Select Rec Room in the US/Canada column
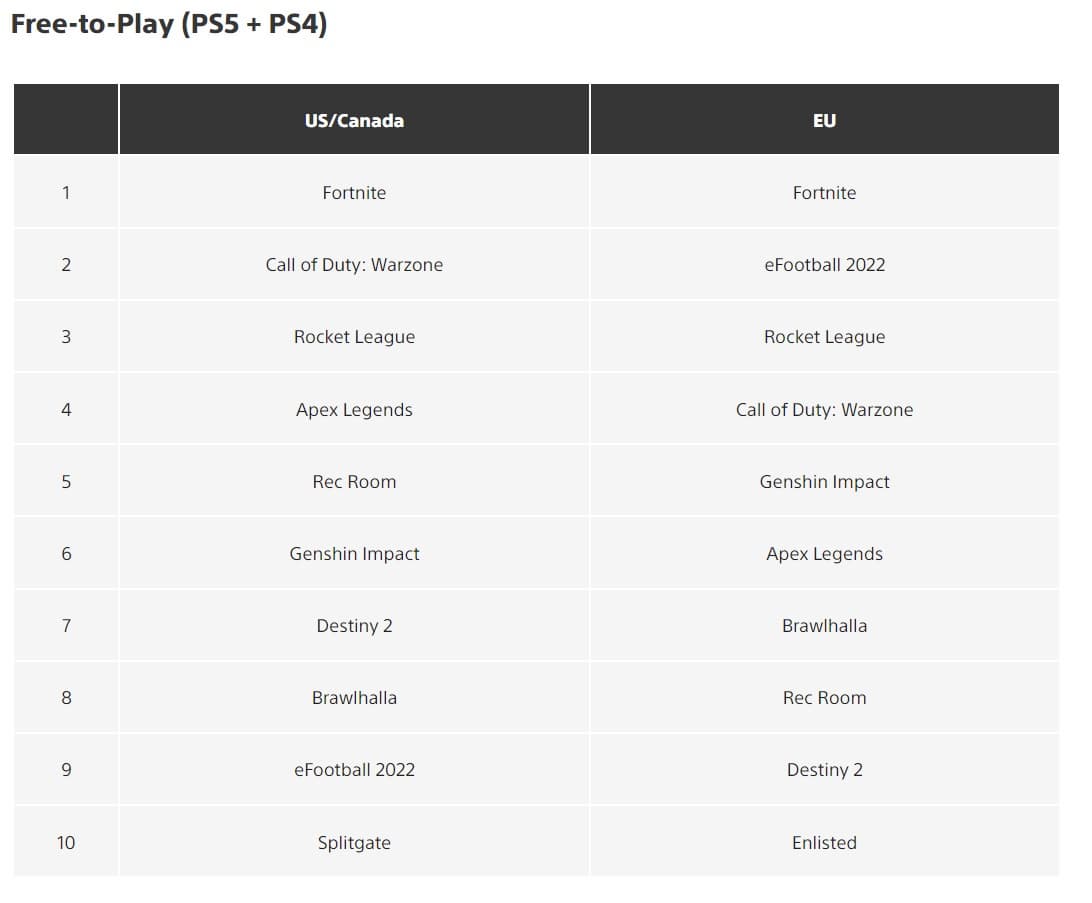The height and width of the screenshot is (903, 1092). click(354, 482)
